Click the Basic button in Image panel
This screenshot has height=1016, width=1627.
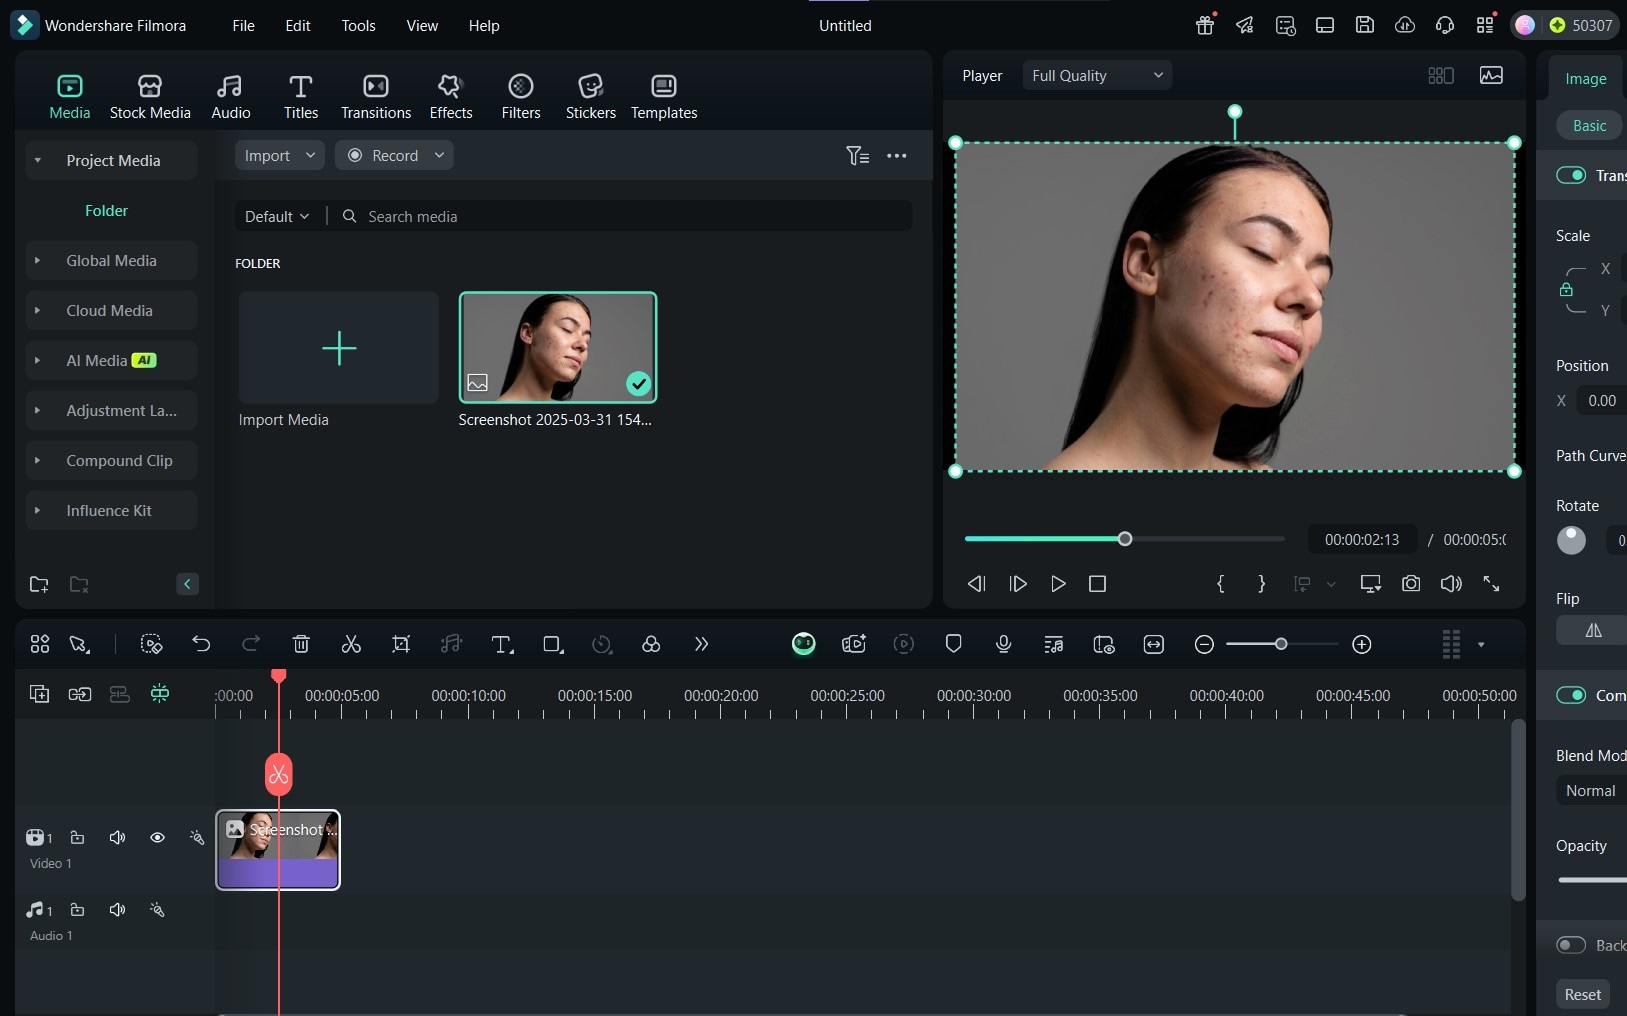[x=1590, y=126]
